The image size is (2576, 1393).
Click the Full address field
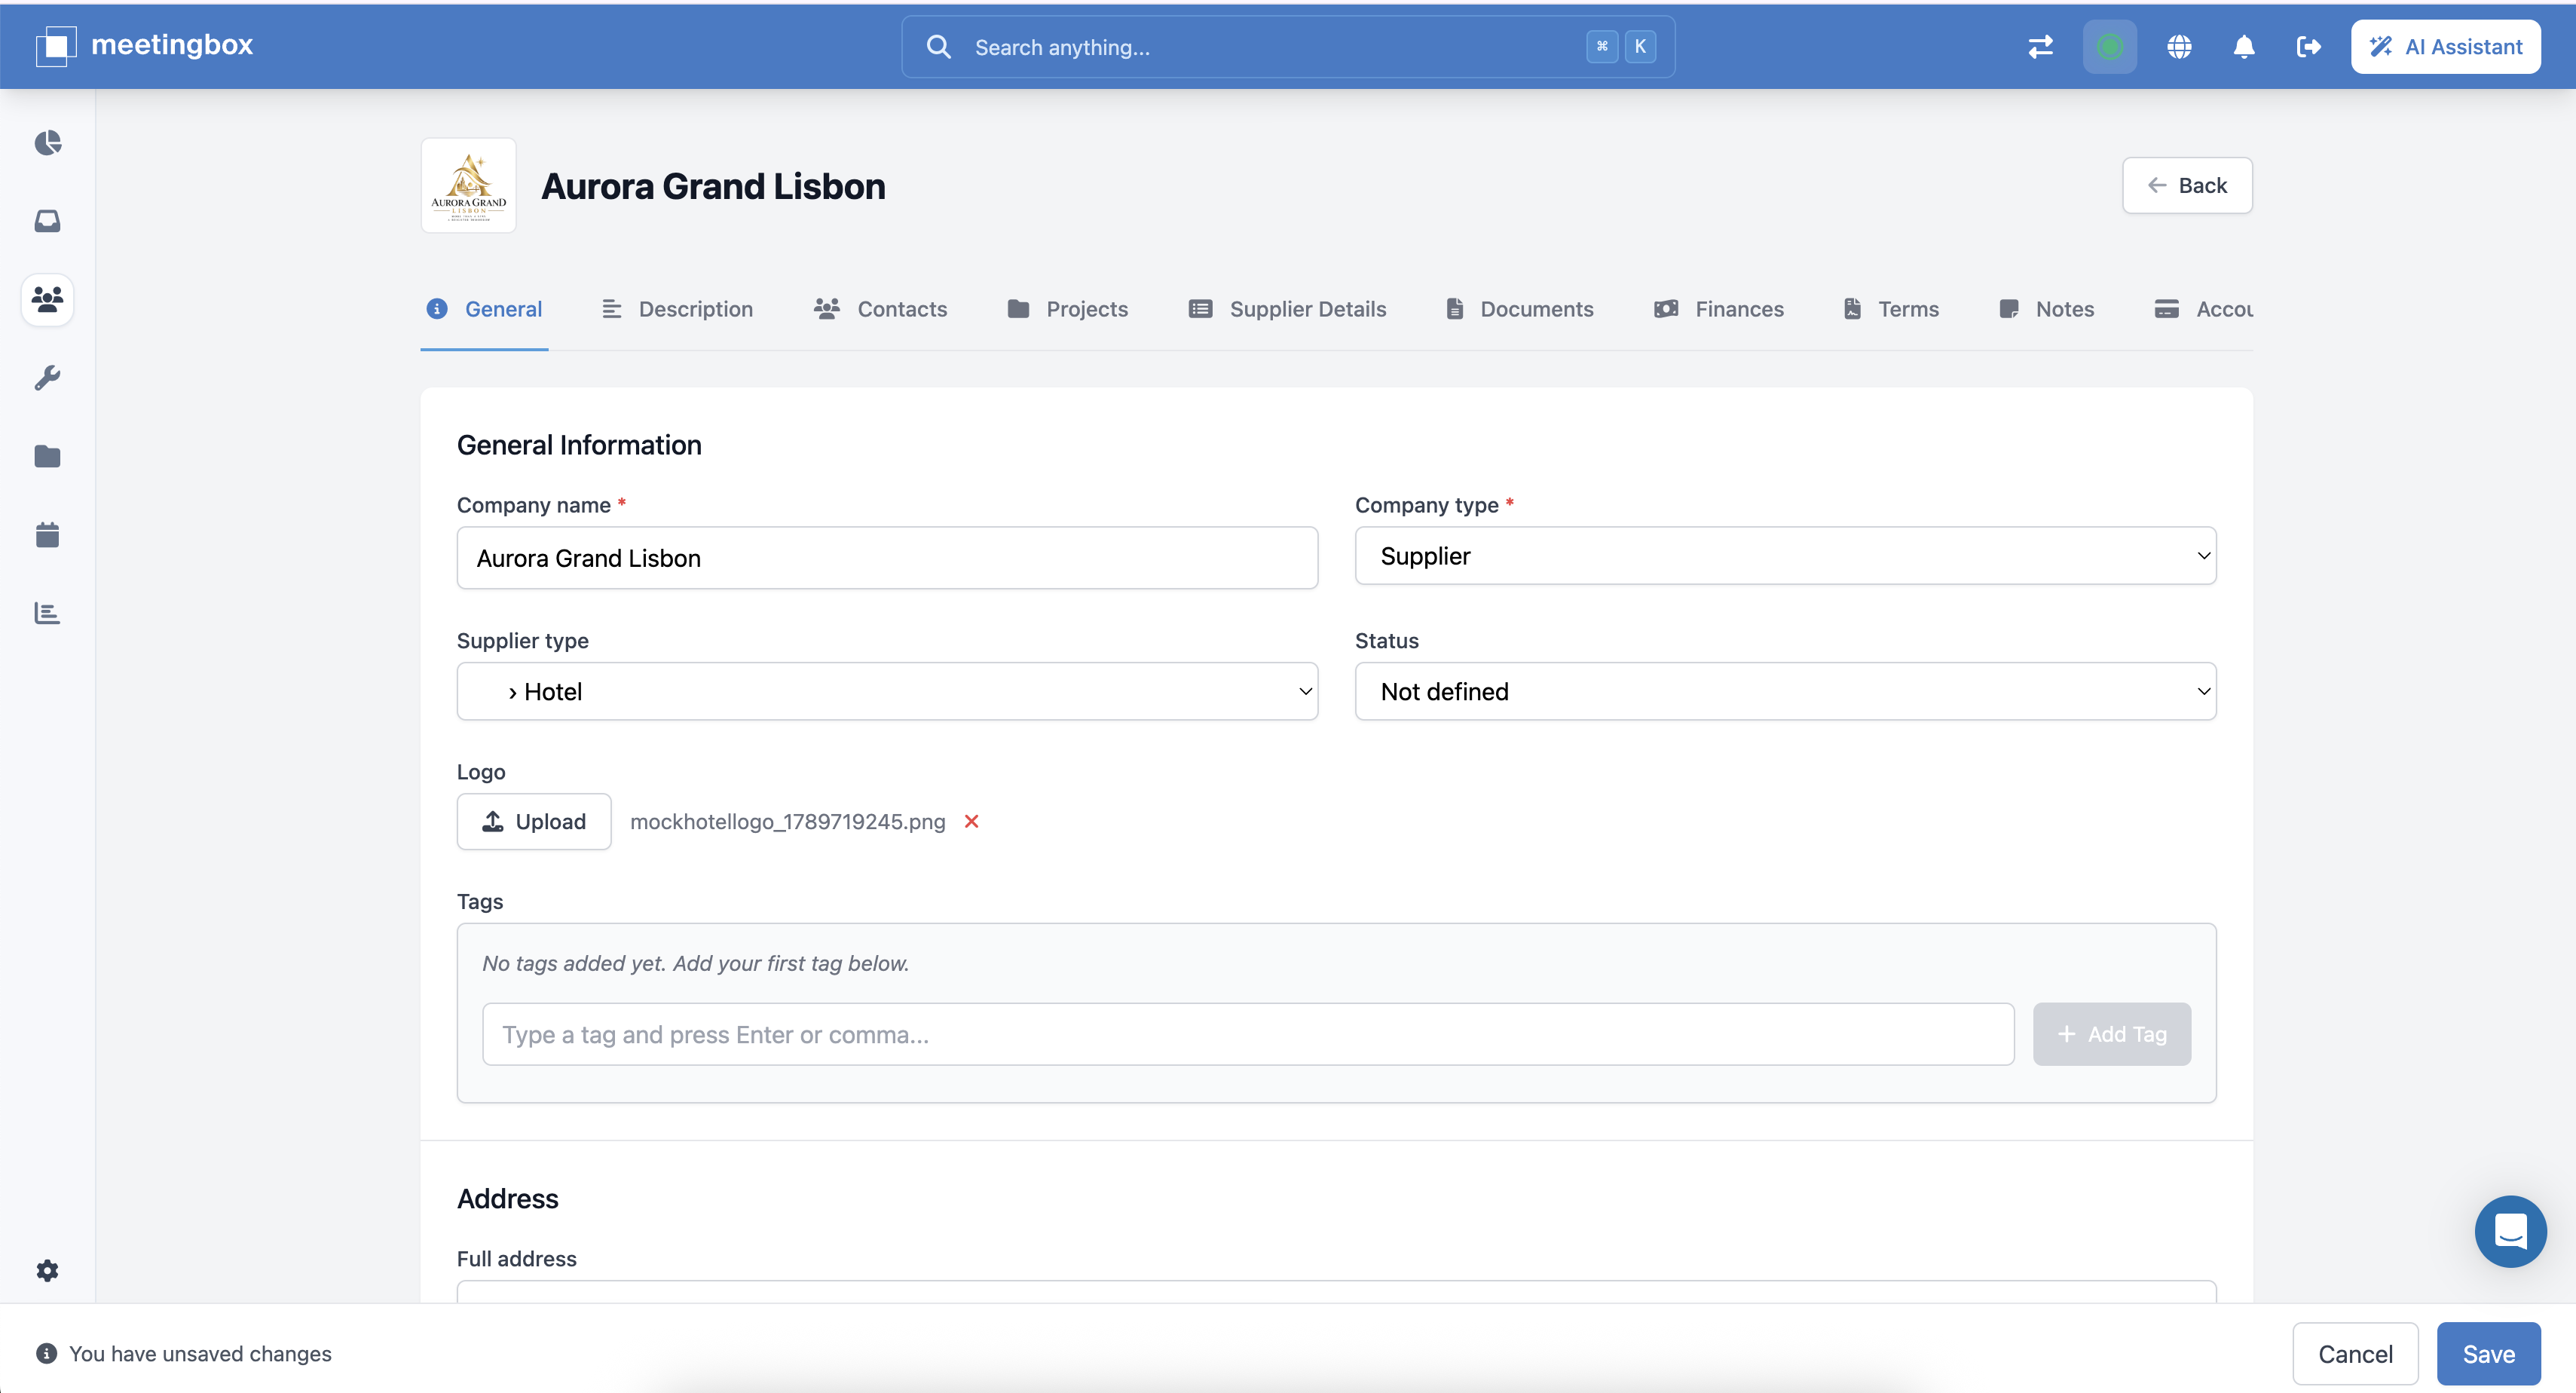pos(1336,1291)
